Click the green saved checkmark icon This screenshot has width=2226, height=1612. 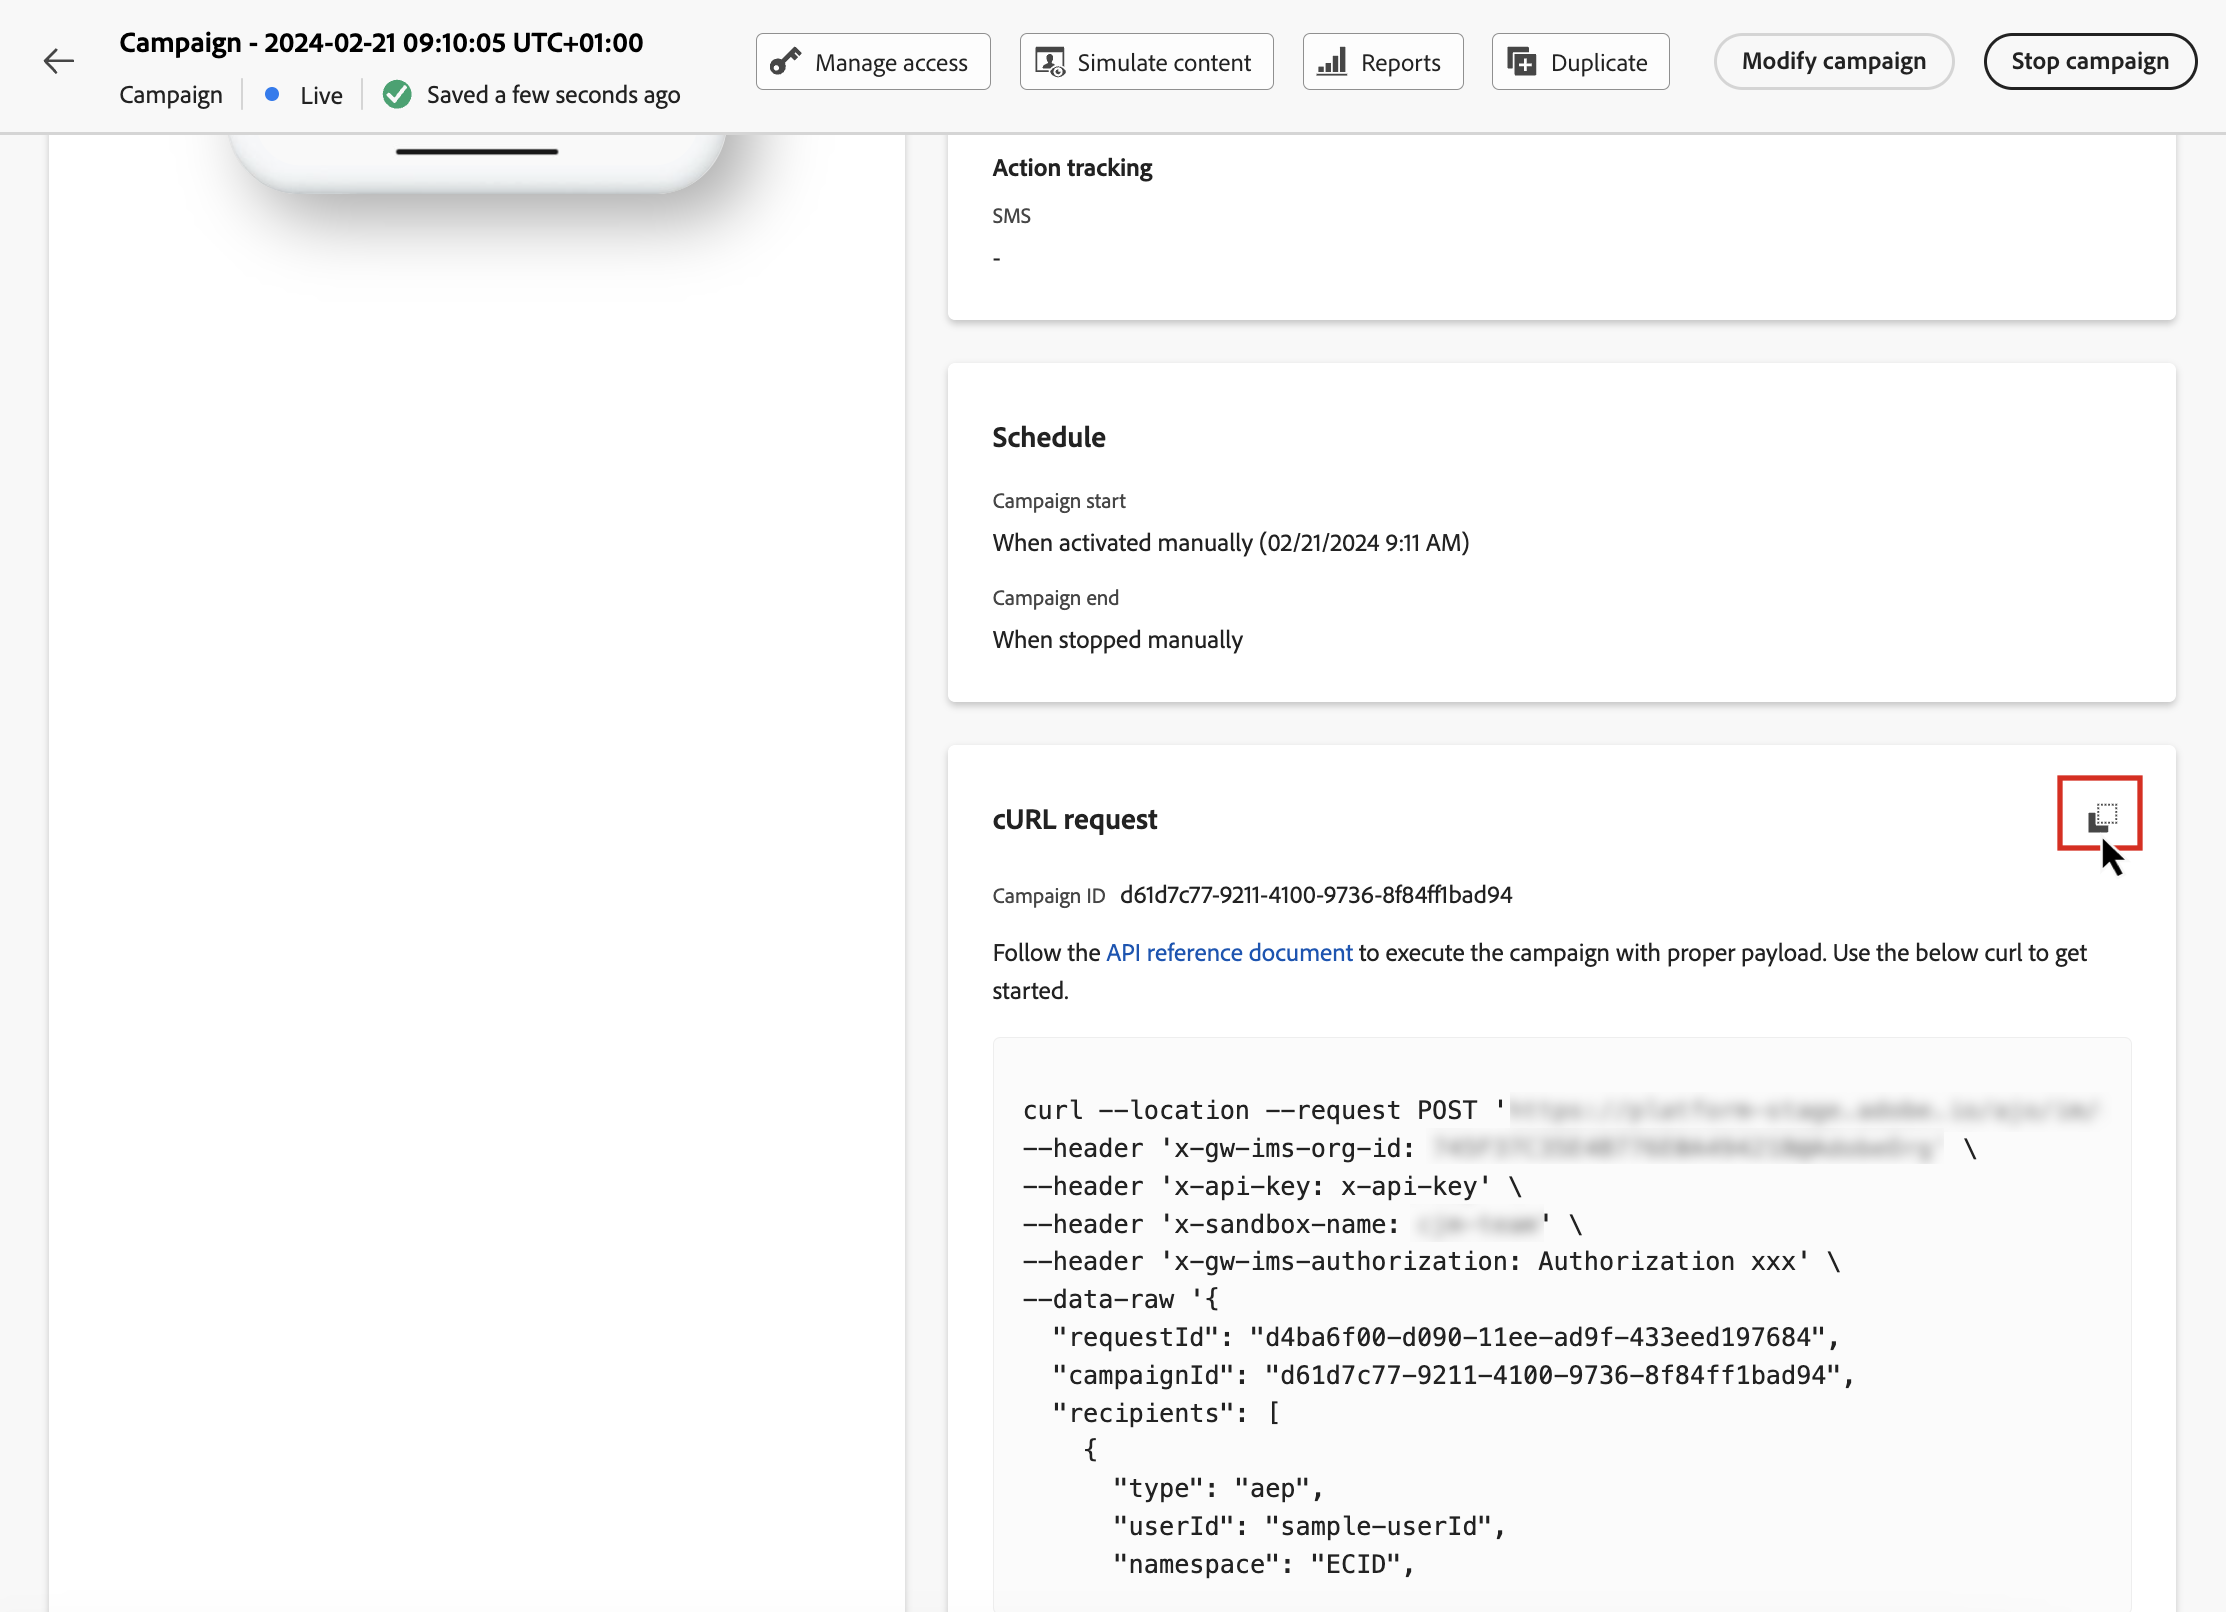point(397,95)
